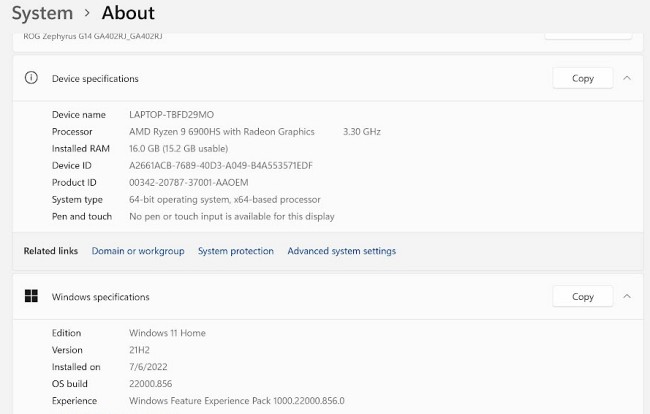650x414 pixels.
Task: Click the Device ID value
Action: click(x=220, y=166)
